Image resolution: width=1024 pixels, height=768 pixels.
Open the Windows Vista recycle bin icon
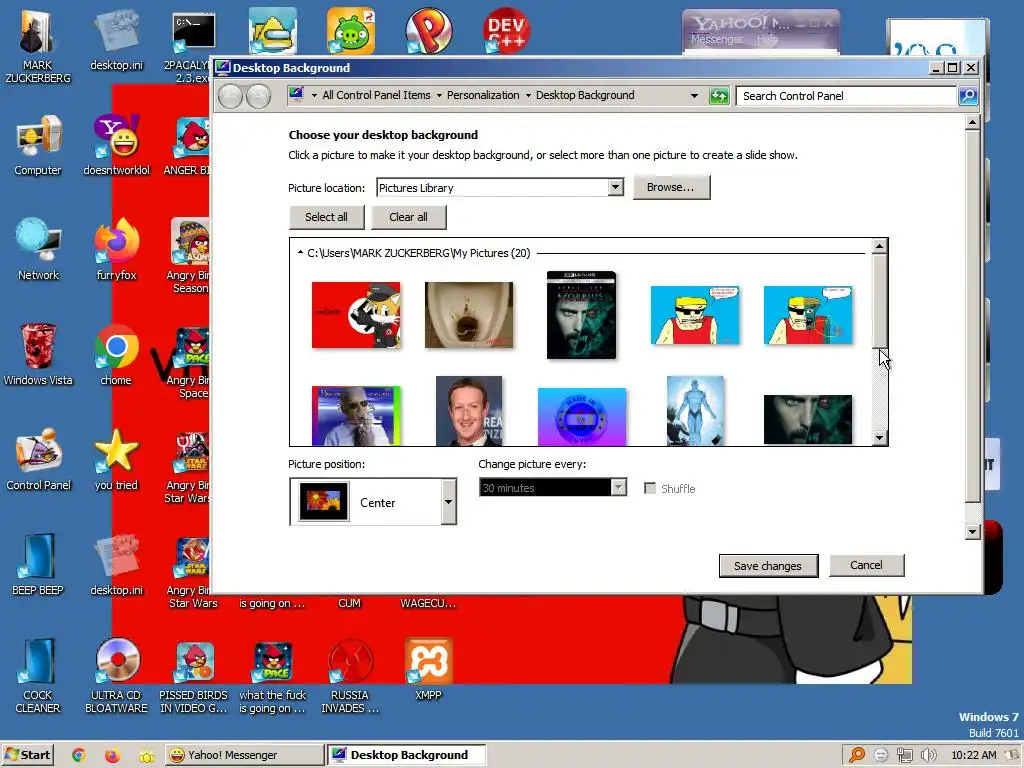point(38,355)
